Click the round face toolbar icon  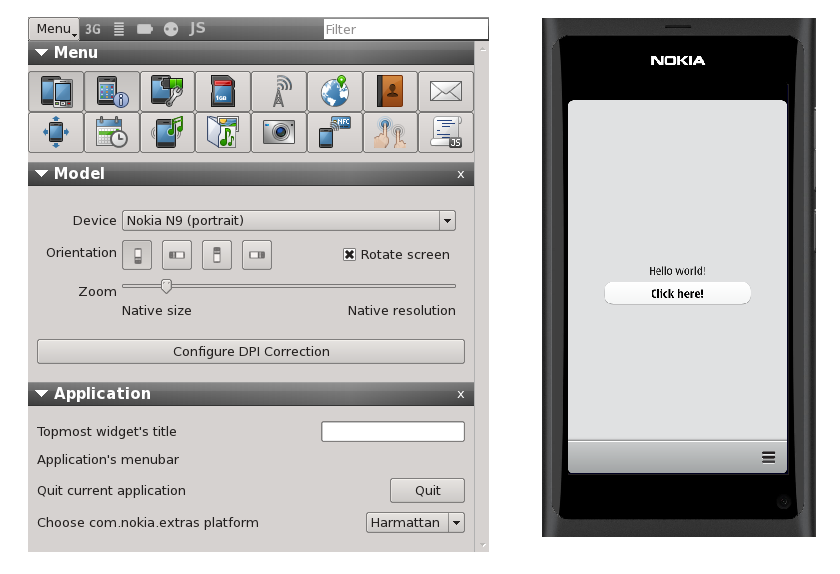click(171, 29)
